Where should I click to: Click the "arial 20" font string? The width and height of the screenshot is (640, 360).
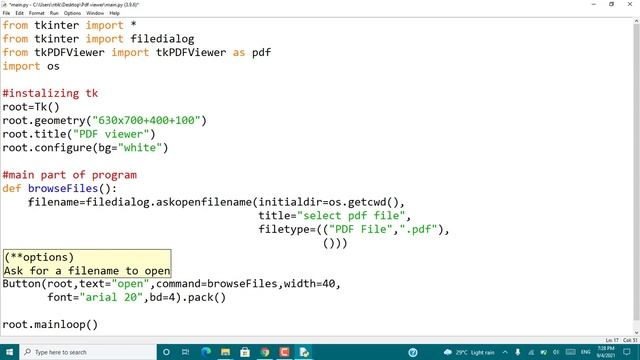(x=111, y=297)
